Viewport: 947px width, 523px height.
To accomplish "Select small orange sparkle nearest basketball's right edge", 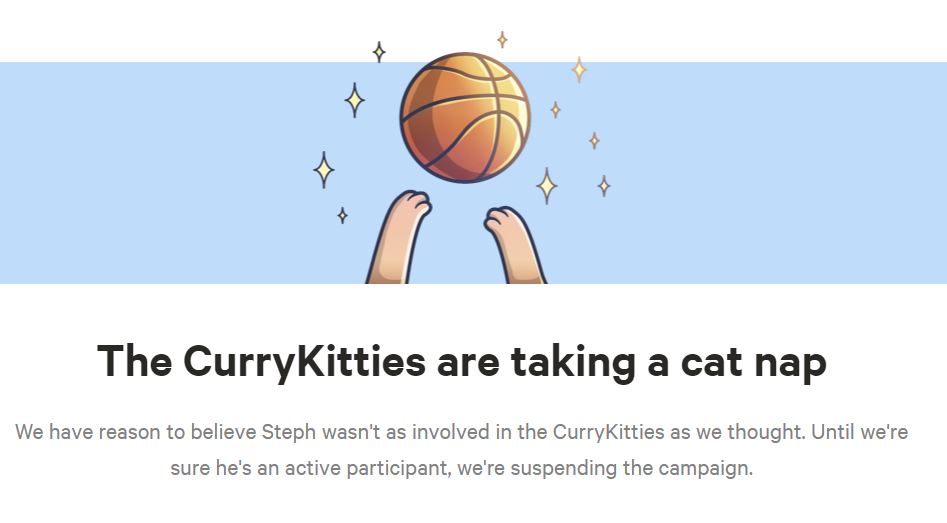I will (x=555, y=109).
